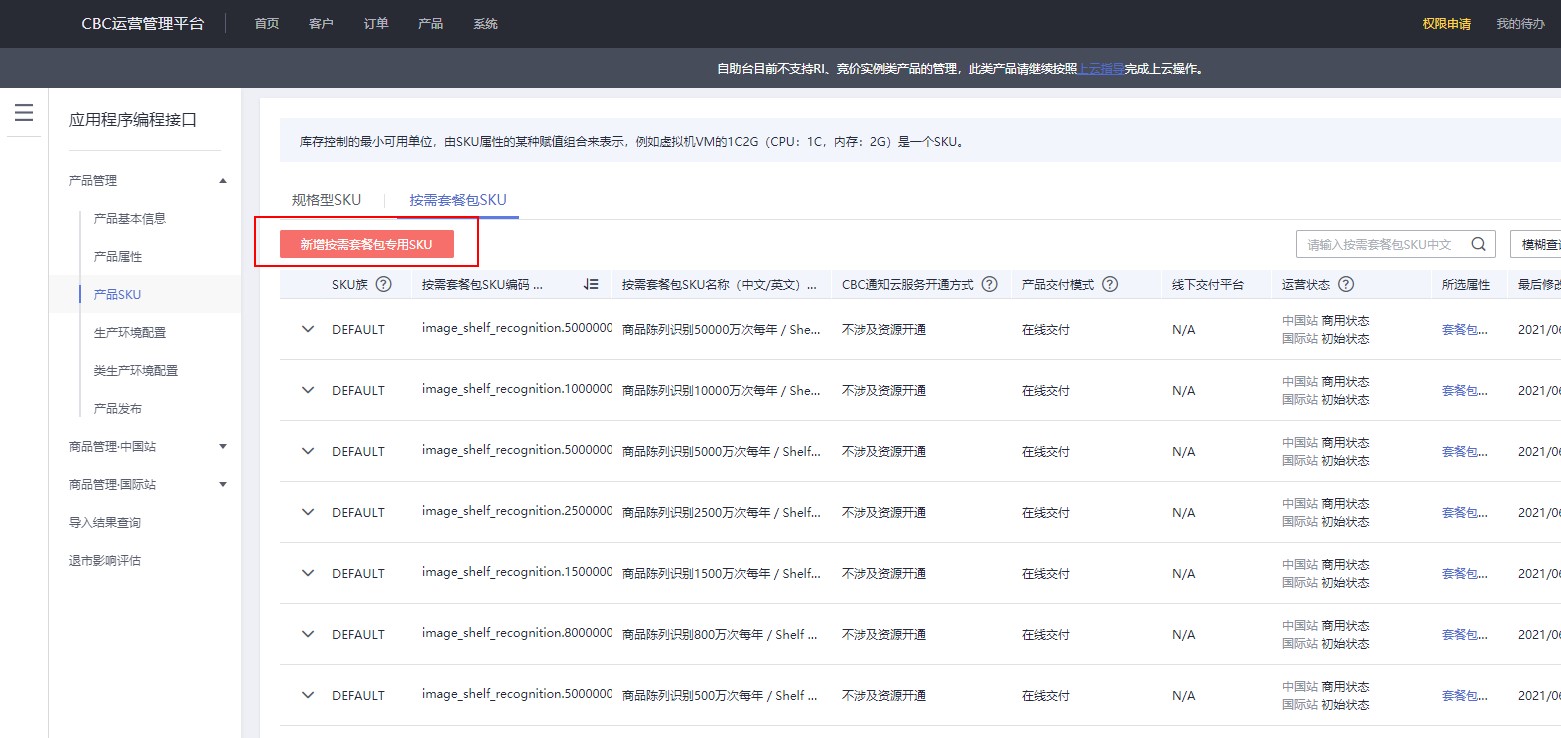Expand the 商品陈列识别10000万次每年 row

pos(308,390)
